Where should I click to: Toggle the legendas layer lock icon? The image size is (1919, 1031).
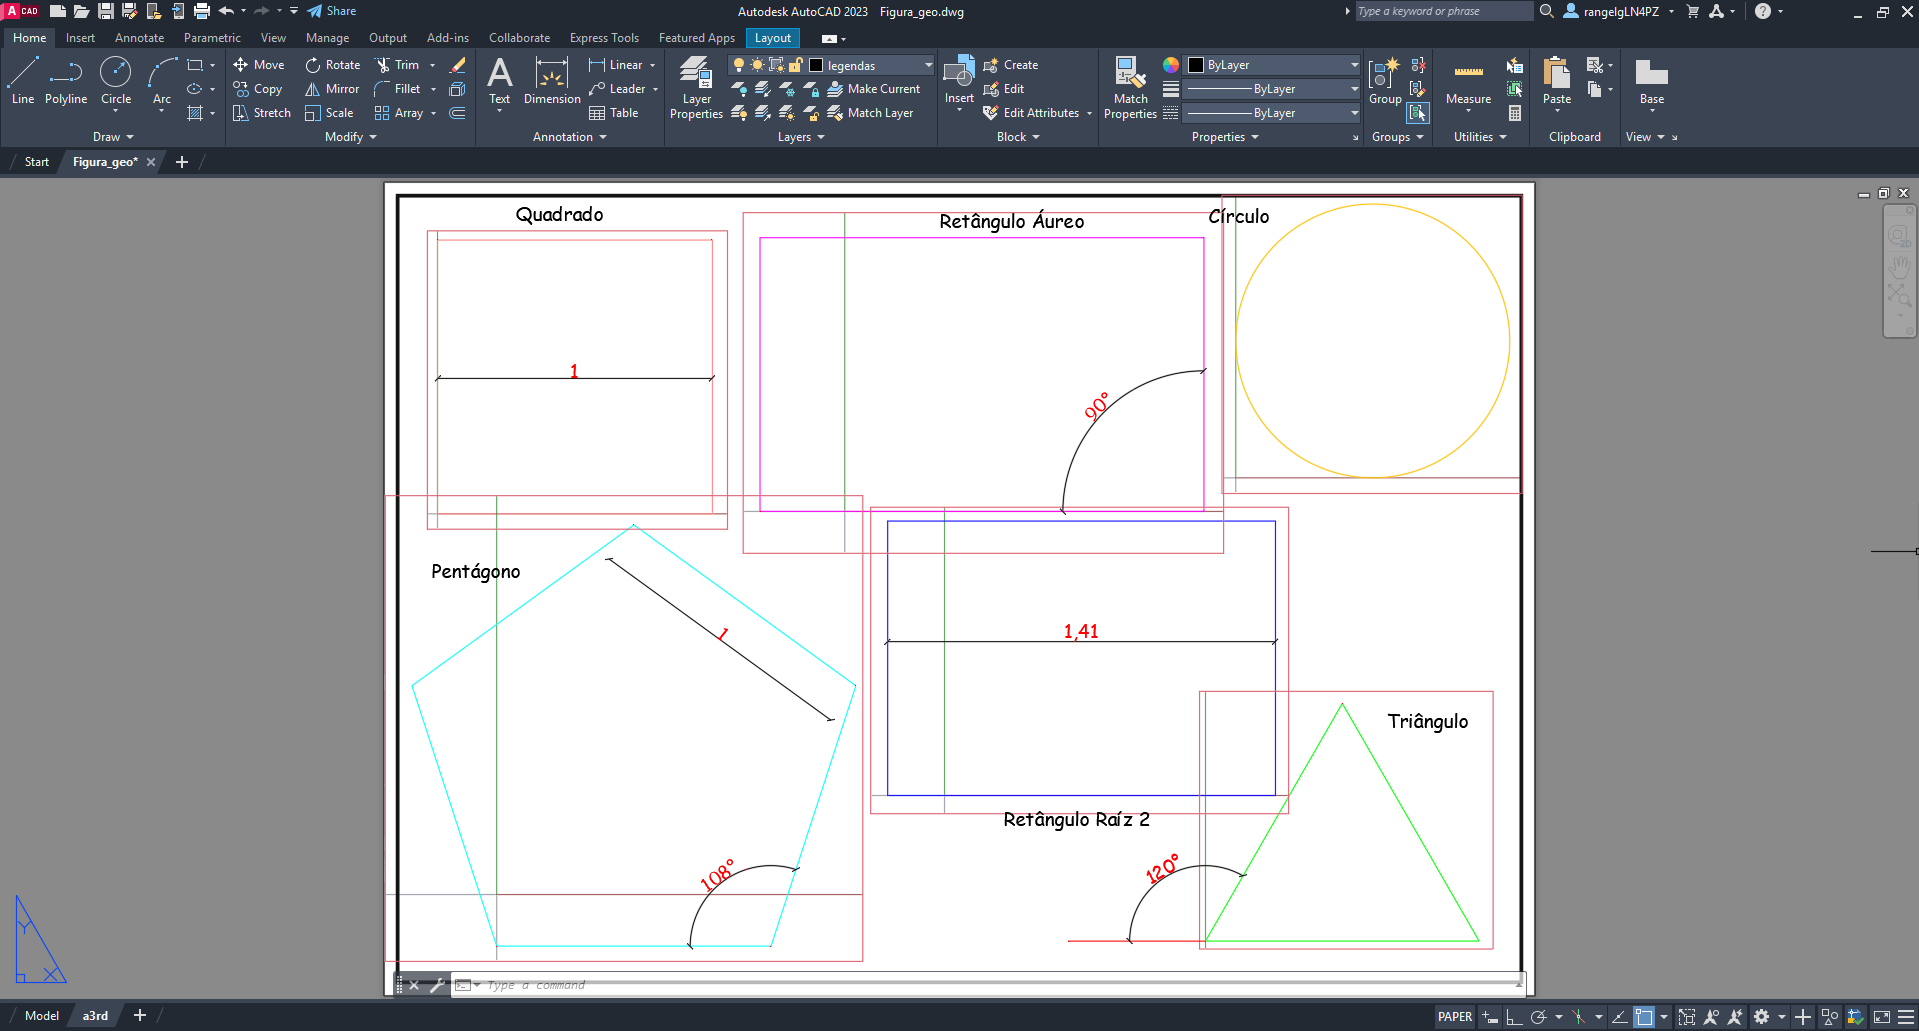(796, 65)
